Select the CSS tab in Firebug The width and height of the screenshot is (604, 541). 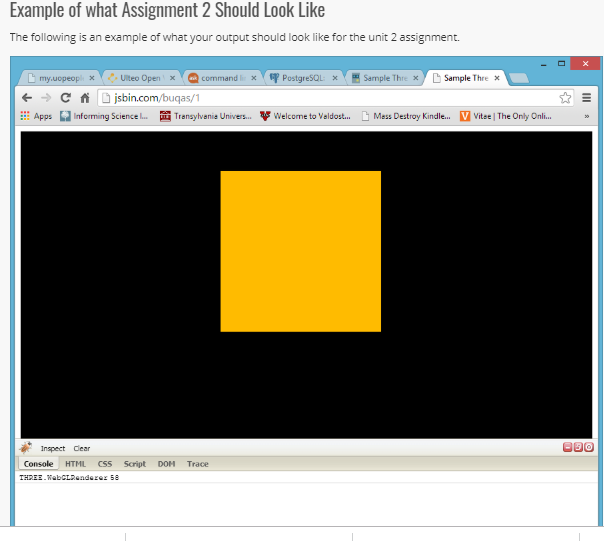105,464
